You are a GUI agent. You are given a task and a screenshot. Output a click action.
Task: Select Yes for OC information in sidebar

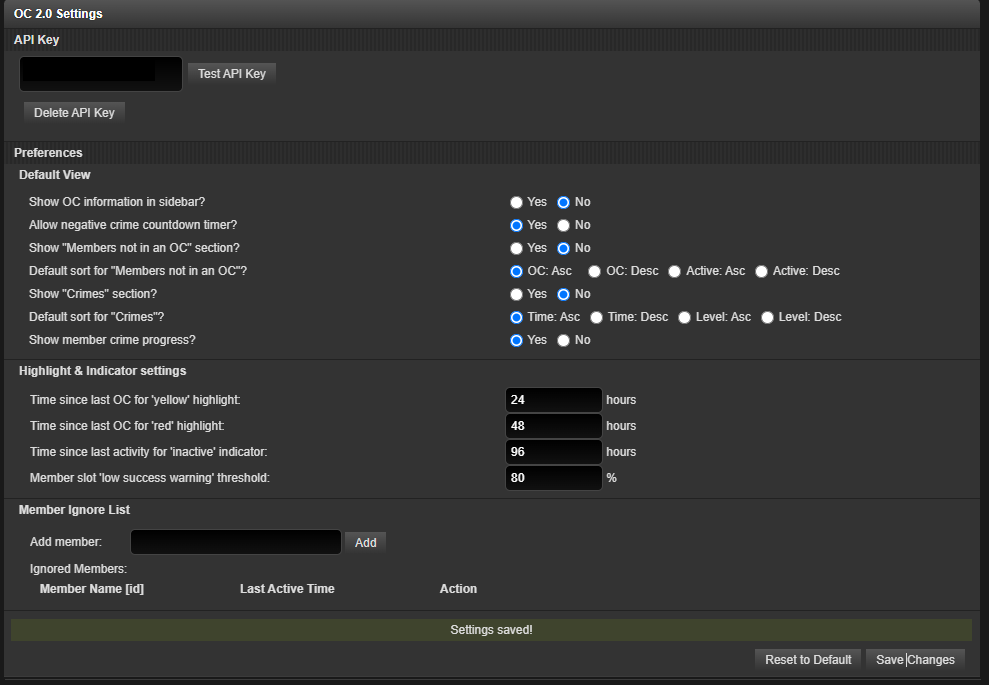point(516,202)
